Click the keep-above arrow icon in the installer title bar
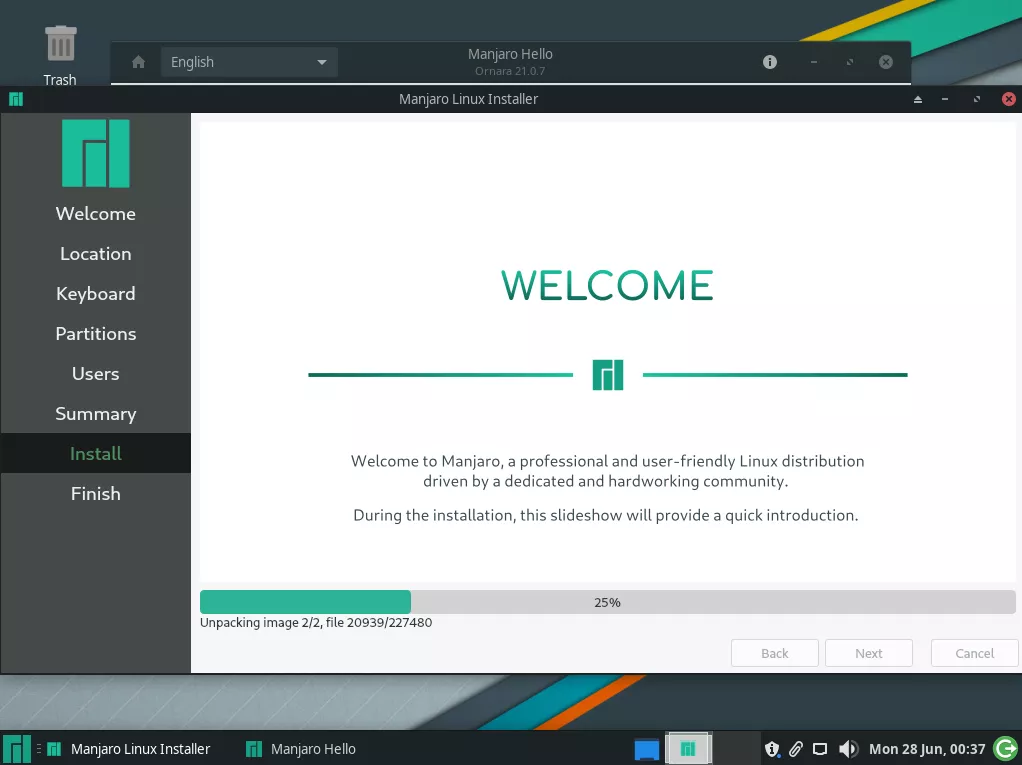Screen dimensions: 1022x765 918,99
